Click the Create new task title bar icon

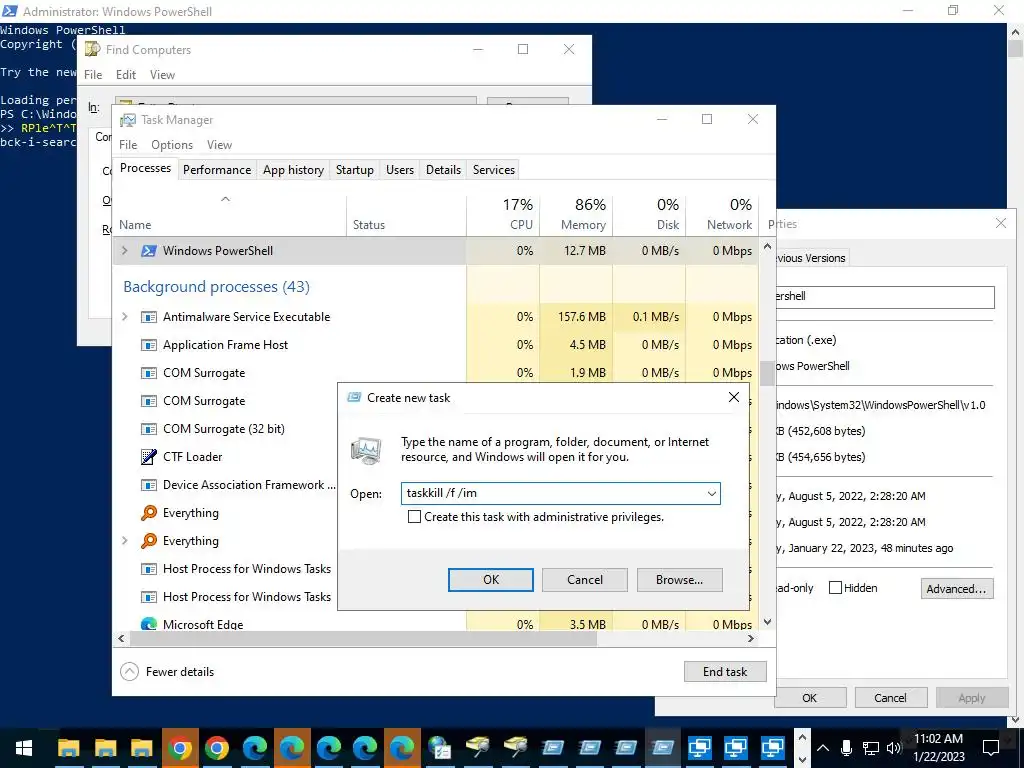pos(354,398)
